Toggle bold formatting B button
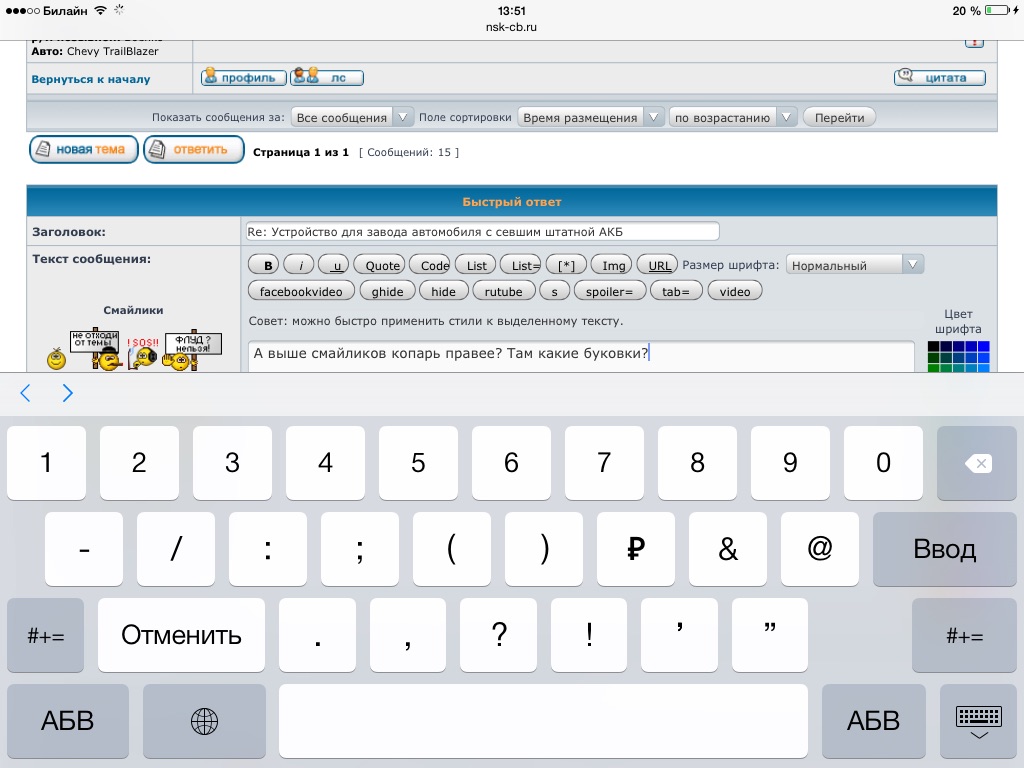Screen dimensions: 1024x768 point(266,265)
